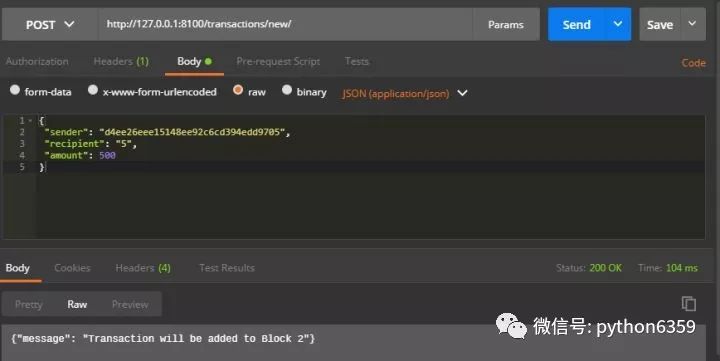Open the Code snippet link
The width and height of the screenshot is (720, 361).
click(693, 63)
